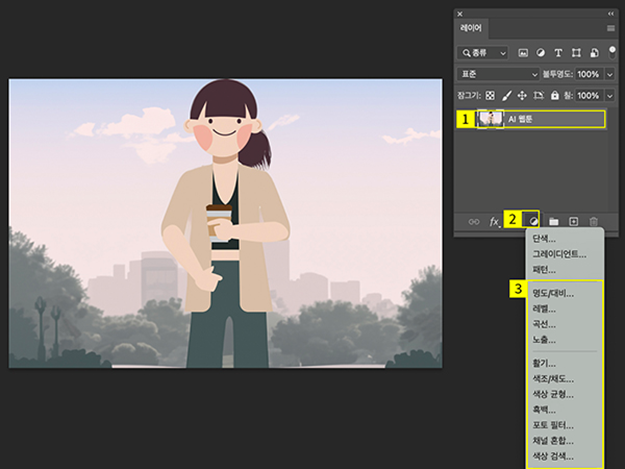The image size is (625, 469).
Task: Click the delete layer trash icon
Action: pyautogui.click(x=594, y=222)
